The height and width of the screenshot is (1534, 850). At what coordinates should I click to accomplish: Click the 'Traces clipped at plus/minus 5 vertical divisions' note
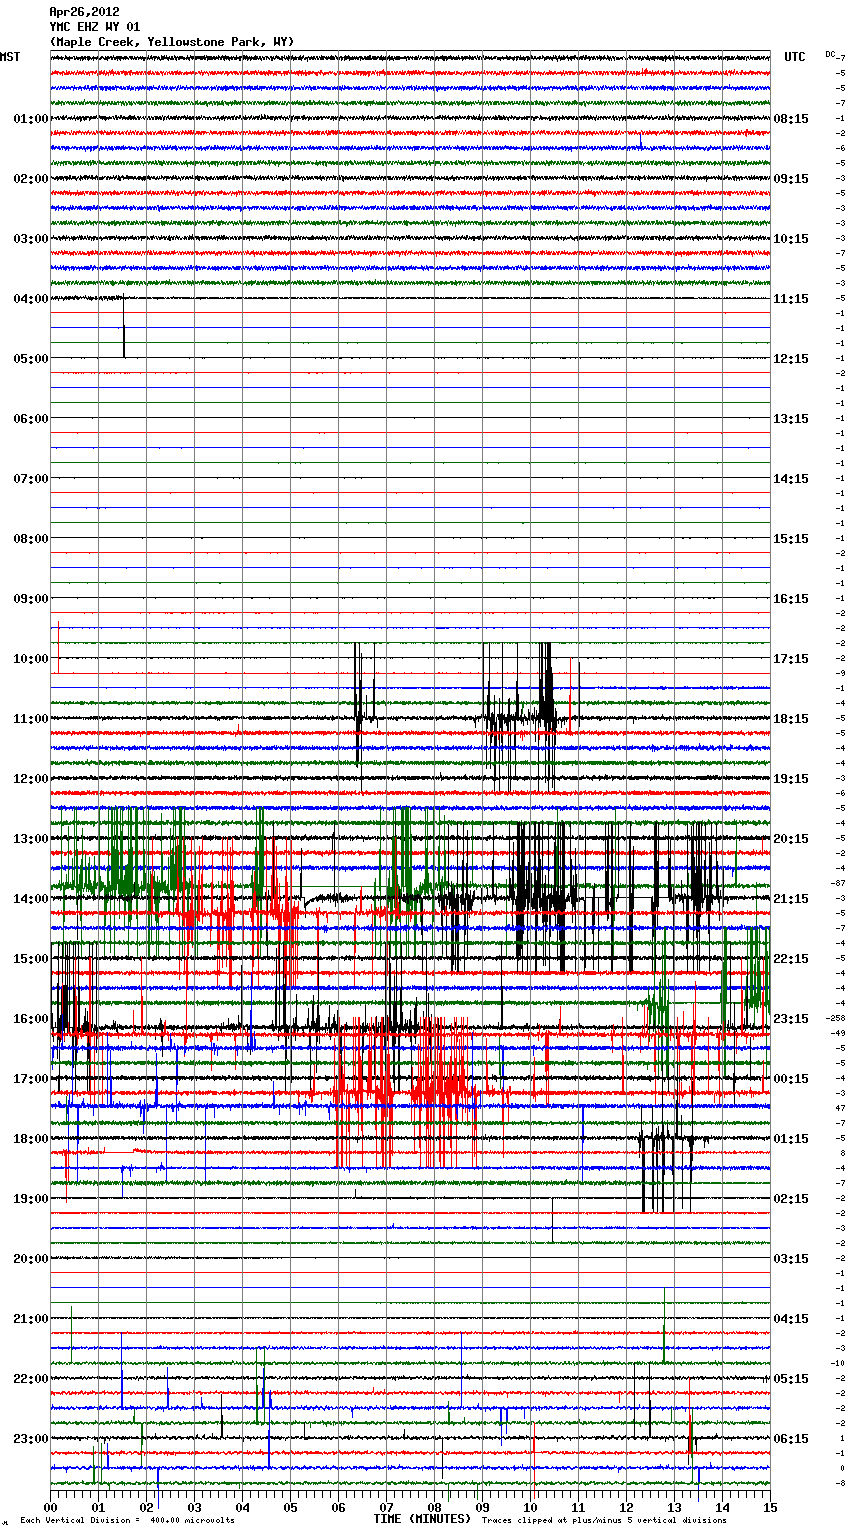coord(604,1520)
